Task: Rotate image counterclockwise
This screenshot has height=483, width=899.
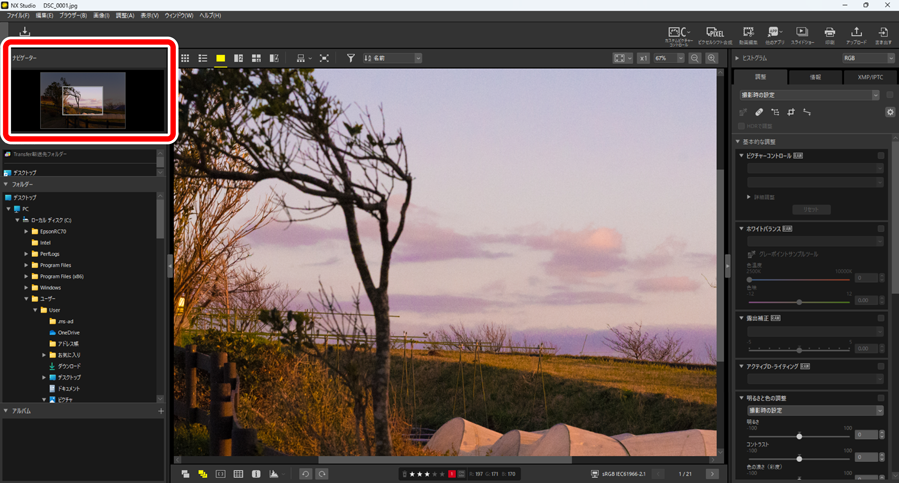Action: pyautogui.click(x=306, y=474)
